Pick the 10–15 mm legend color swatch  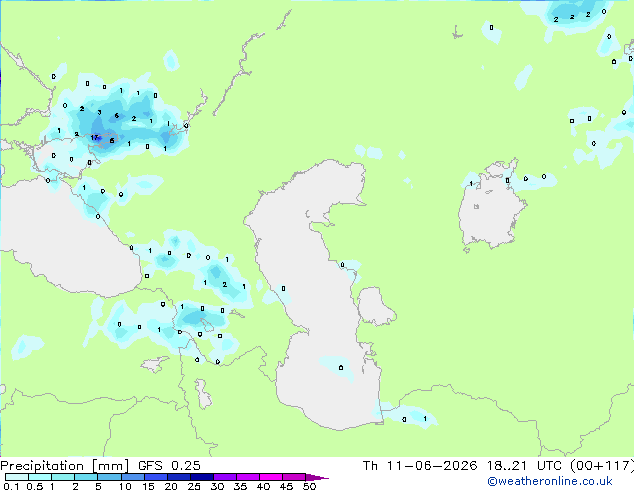(133, 477)
